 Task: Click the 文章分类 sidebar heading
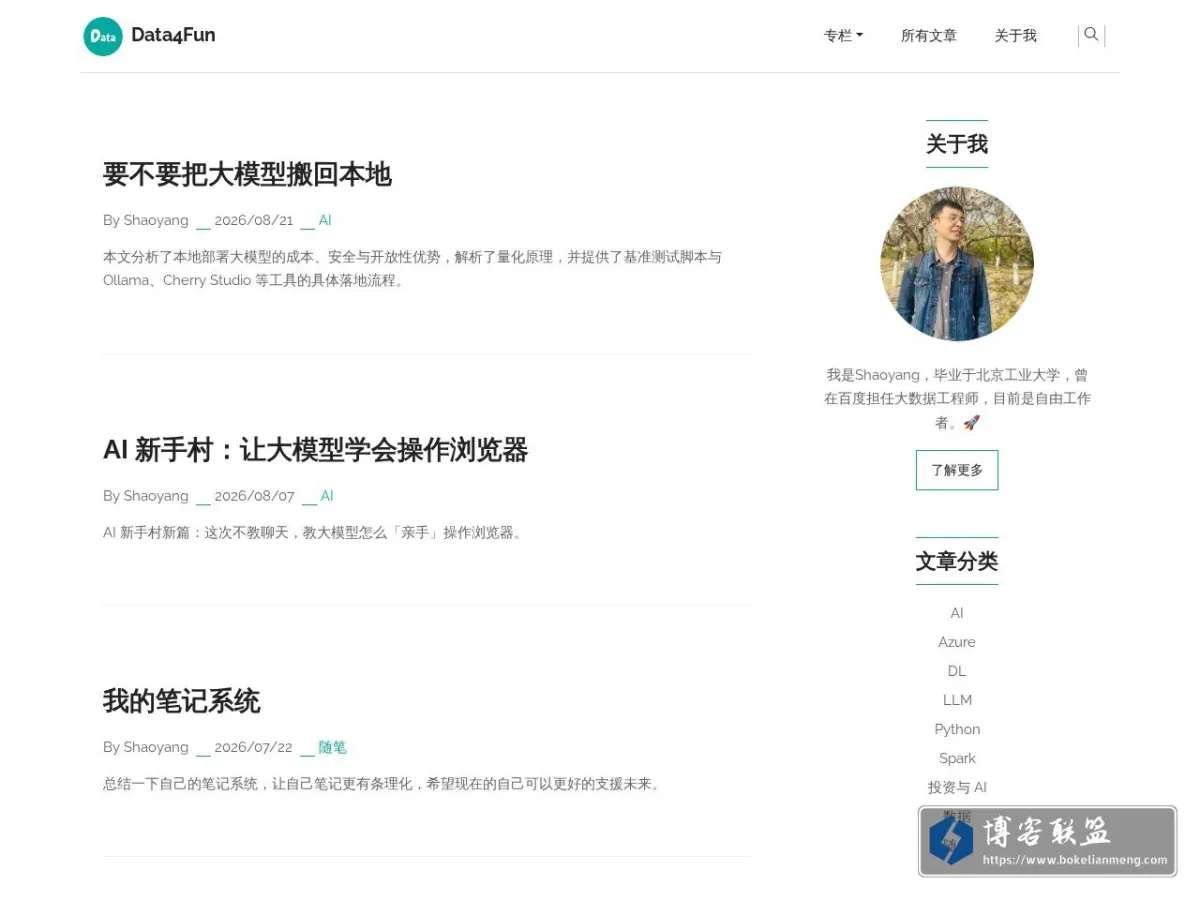pos(957,561)
